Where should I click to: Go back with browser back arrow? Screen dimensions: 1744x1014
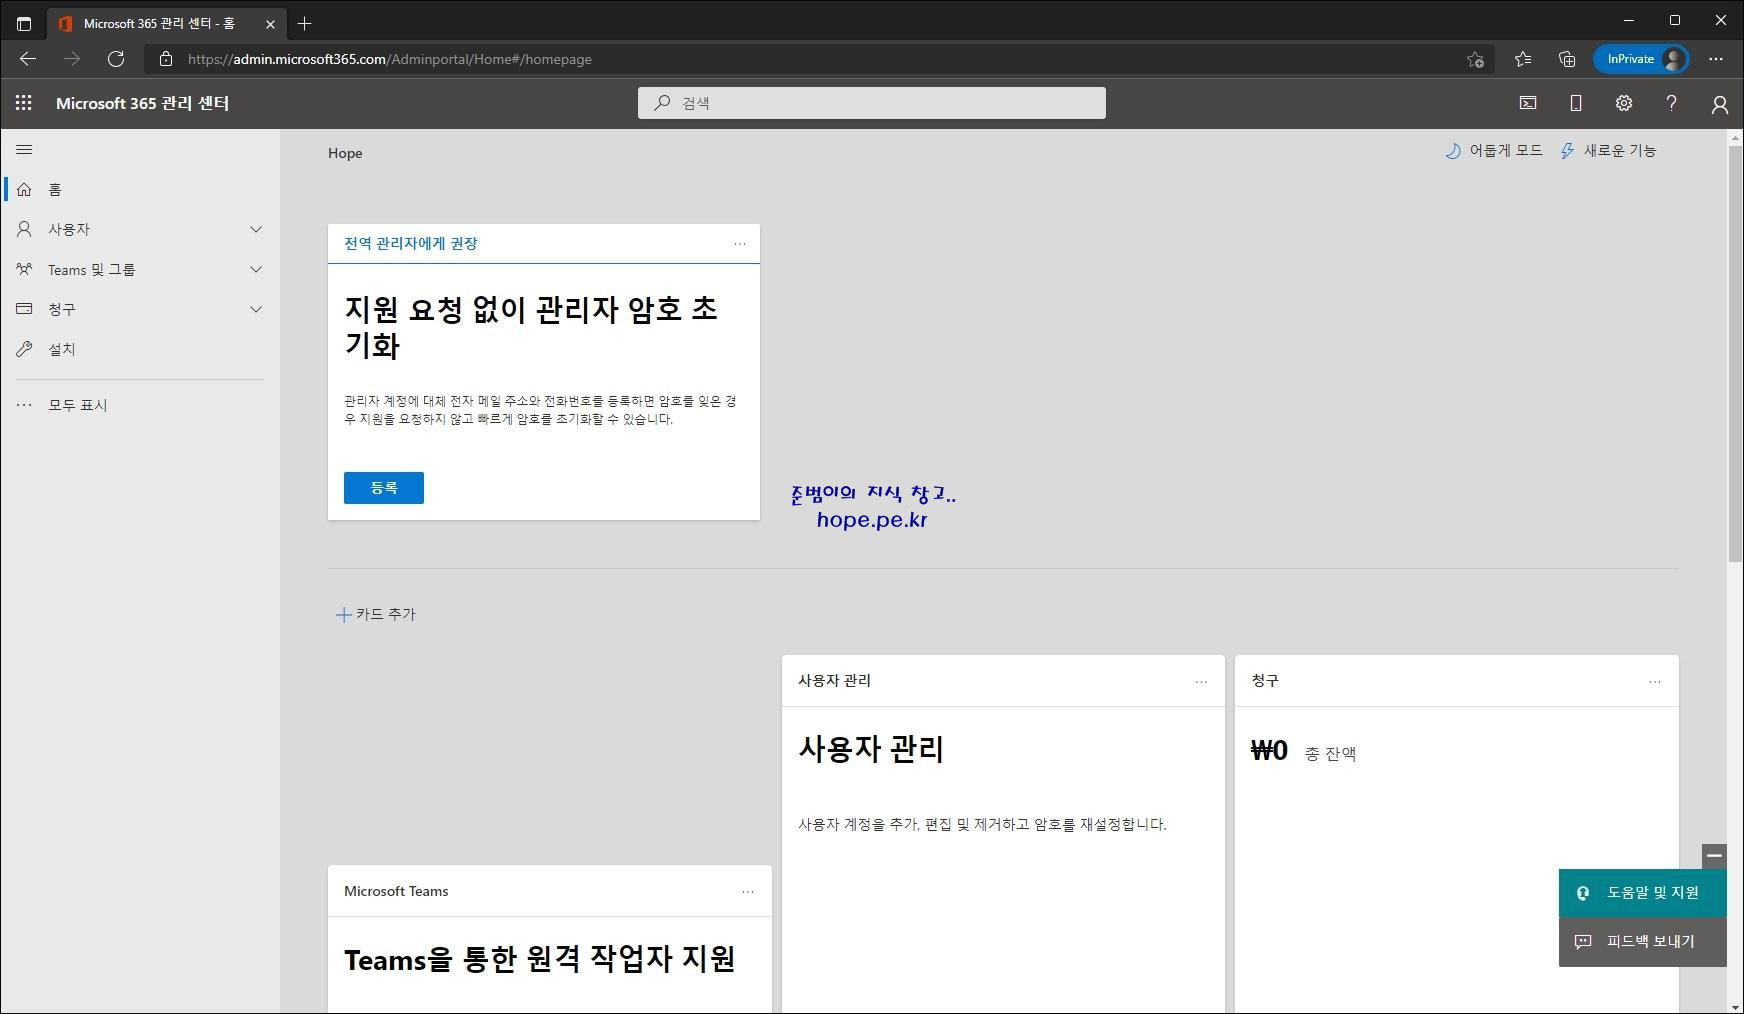(x=28, y=59)
